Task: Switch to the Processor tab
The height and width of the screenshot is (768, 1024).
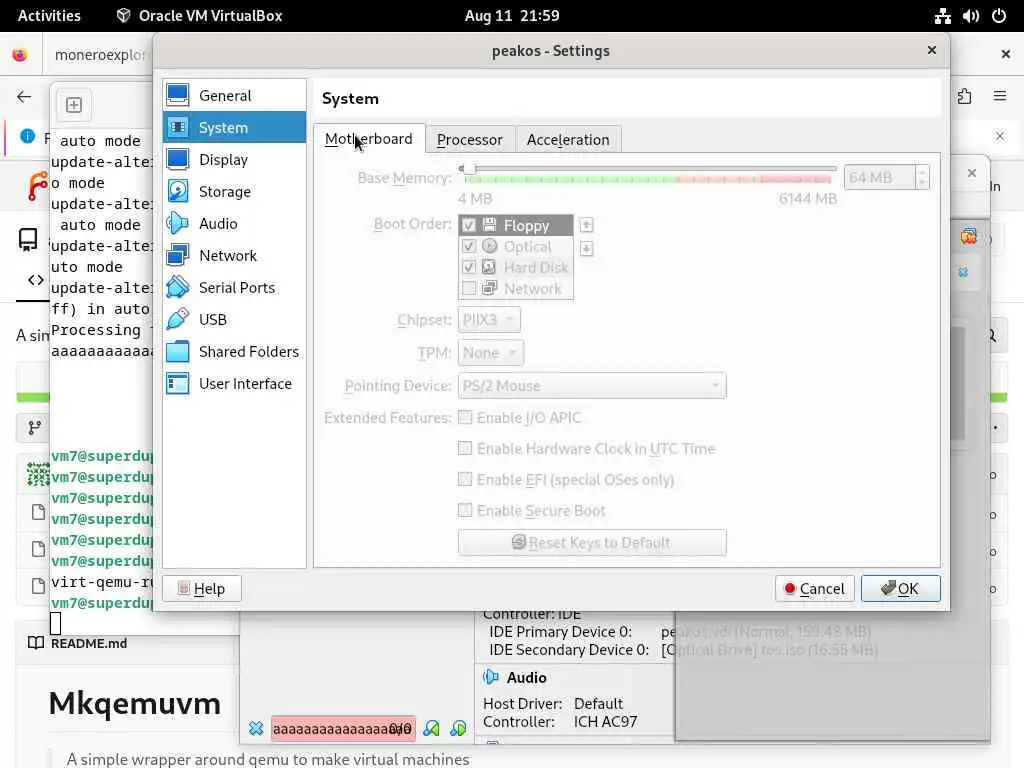Action: [470, 140]
